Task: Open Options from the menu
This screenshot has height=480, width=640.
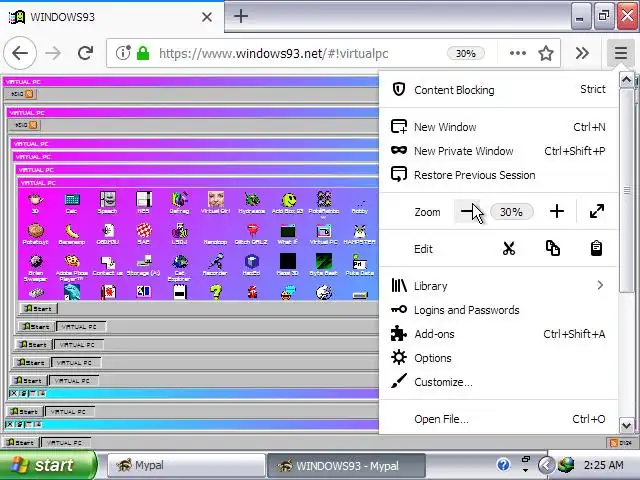Action: point(498,358)
